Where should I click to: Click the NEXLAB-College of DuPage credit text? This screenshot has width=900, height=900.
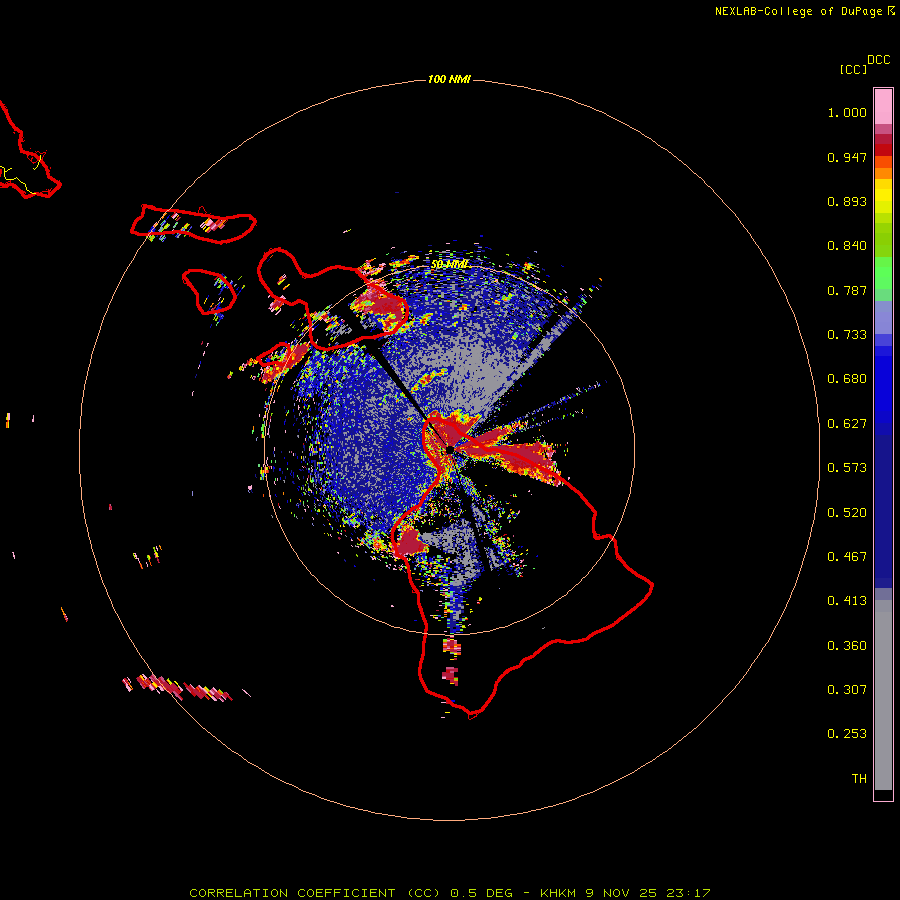click(x=798, y=11)
